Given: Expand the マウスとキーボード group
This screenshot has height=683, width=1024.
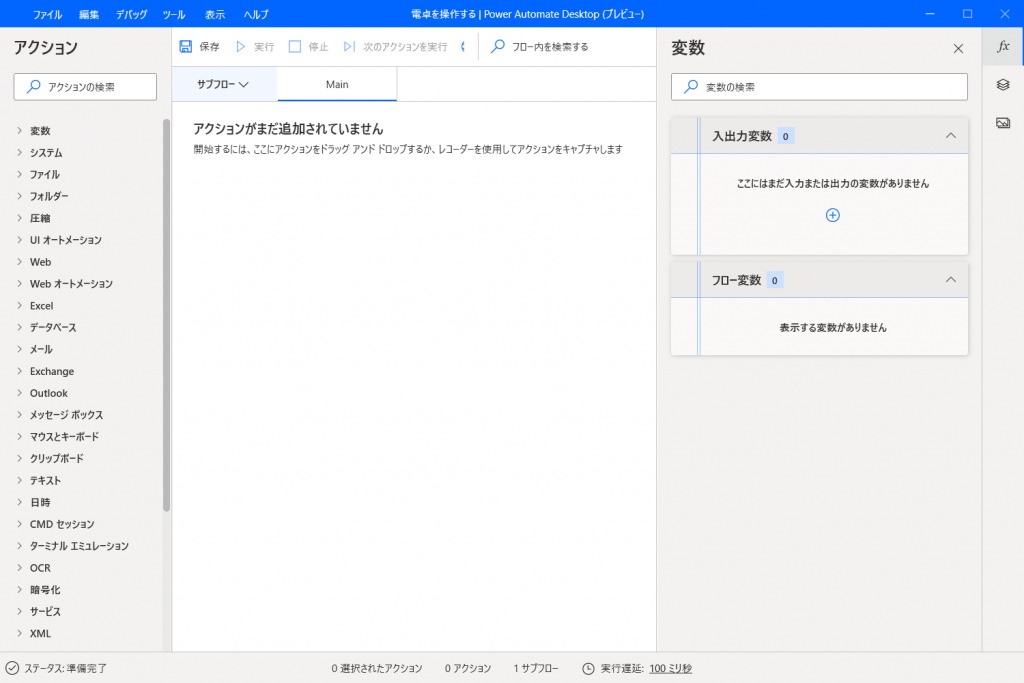Looking at the screenshot, I should click(x=20, y=436).
